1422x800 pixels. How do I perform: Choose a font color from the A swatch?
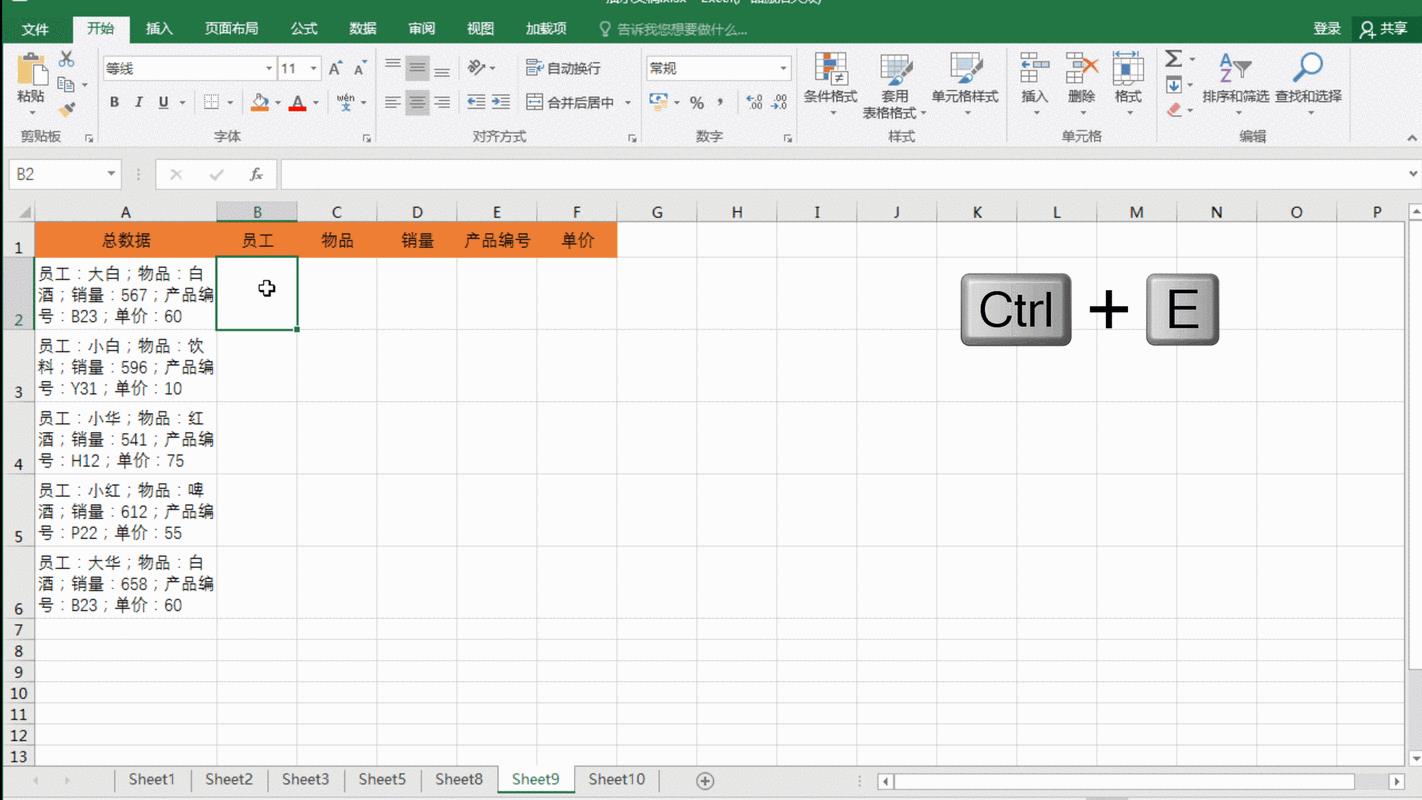(x=298, y=102)
